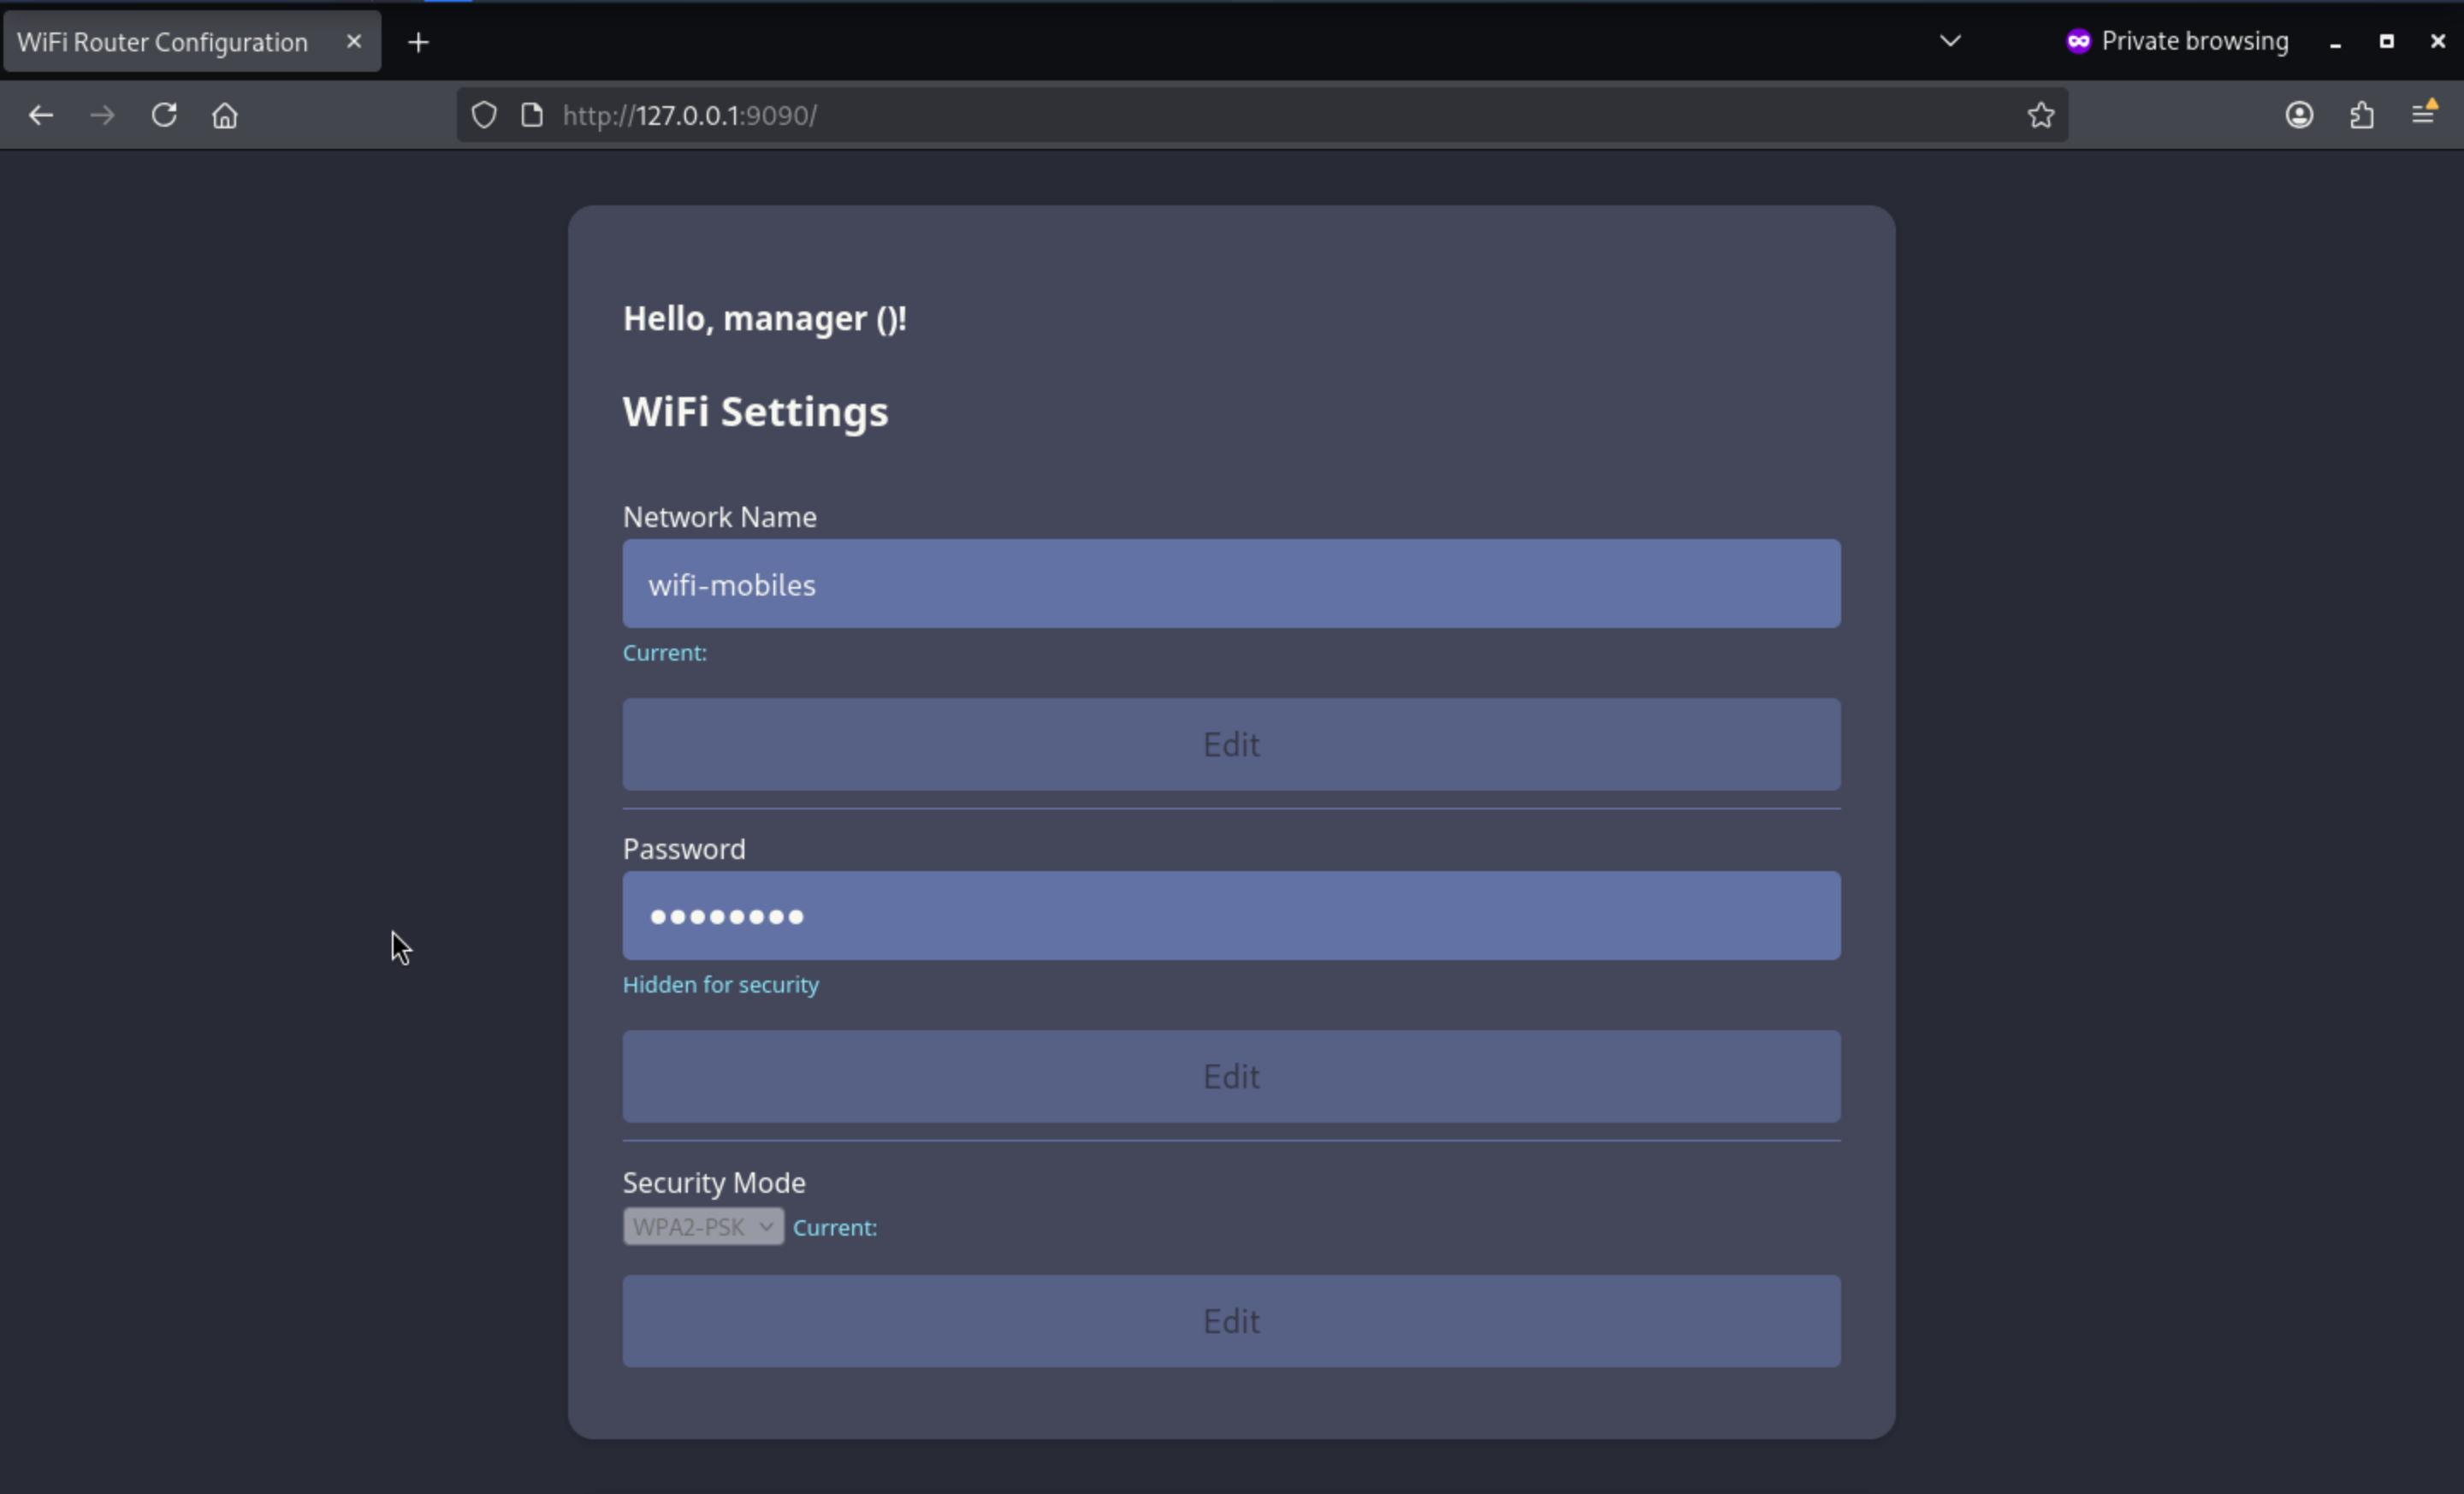Screen dimensions: 2464x1494
Task: Open the Firefox account icon
Action: 2299,115
